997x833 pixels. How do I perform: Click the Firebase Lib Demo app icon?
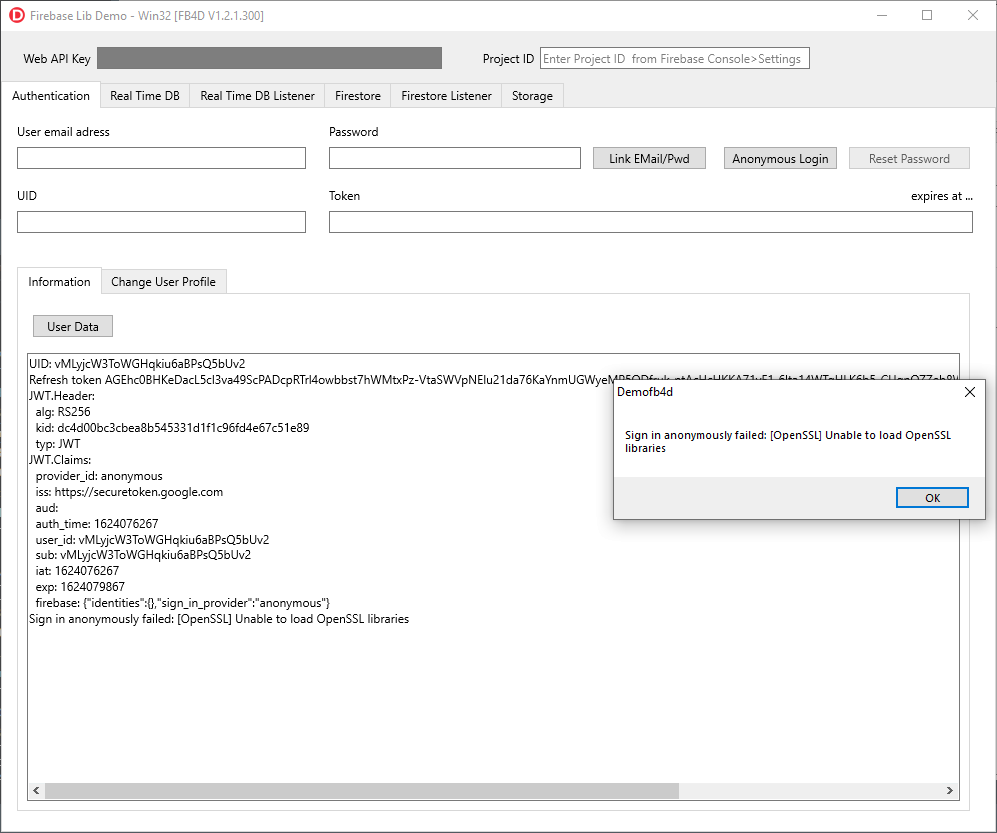[17, 15]
